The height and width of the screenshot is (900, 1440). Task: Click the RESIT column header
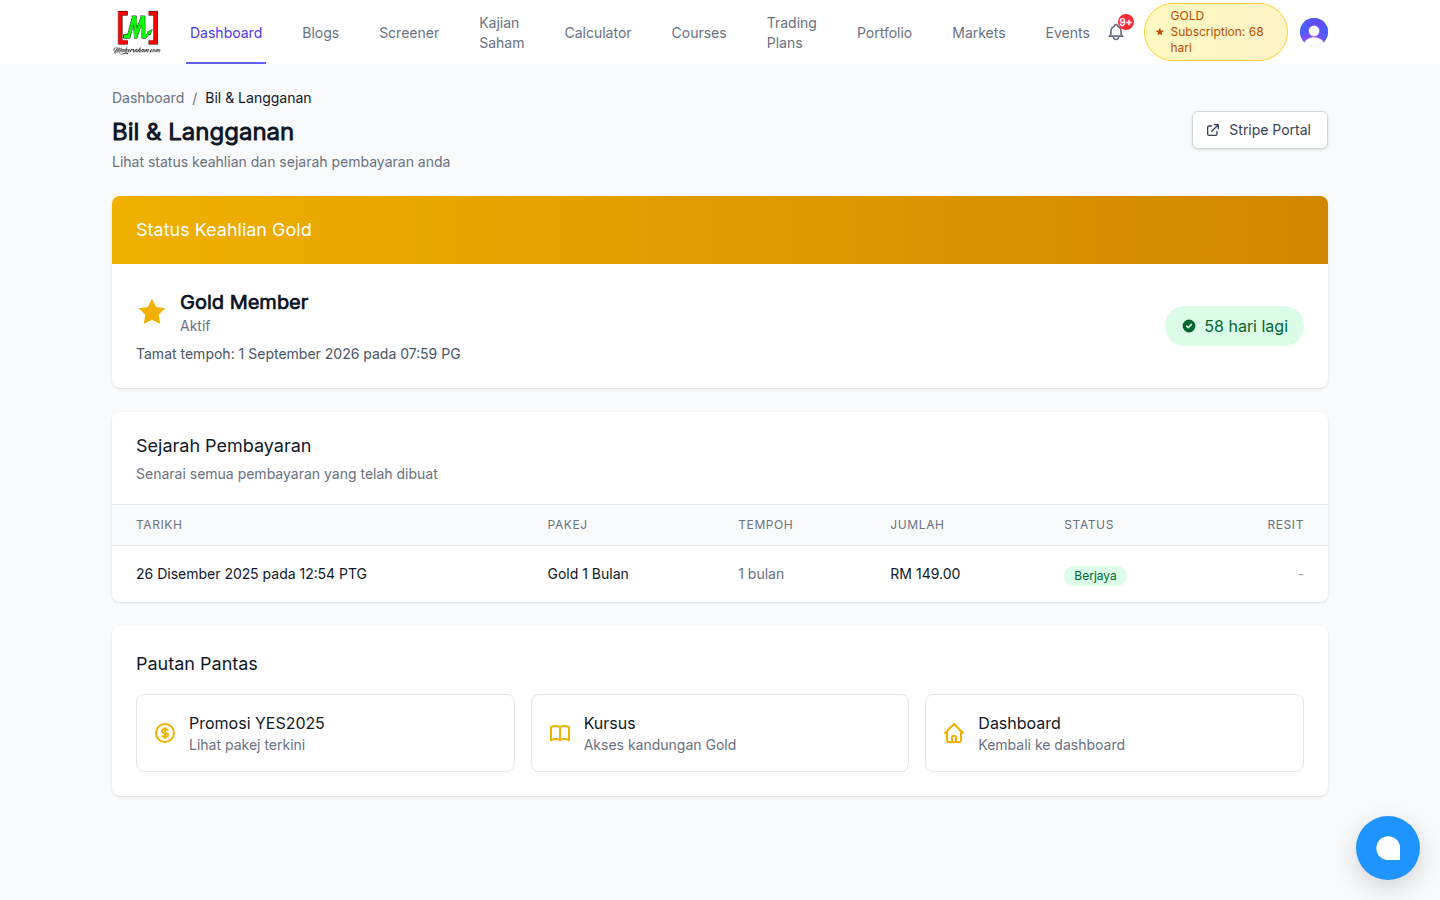pyautogui.click(x=1285, y=525)
